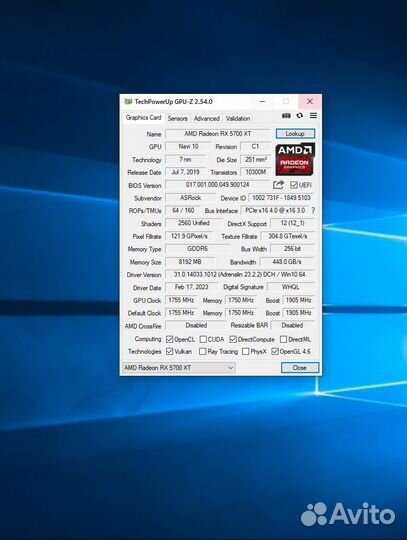The width and height of the screenshot is (407, 540).
Task: Switch to the Sensors tab
Action: coord(177,118)
